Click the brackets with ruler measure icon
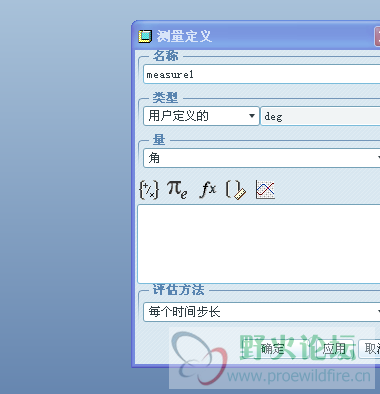The image size is (380, 394). (236, 190)
